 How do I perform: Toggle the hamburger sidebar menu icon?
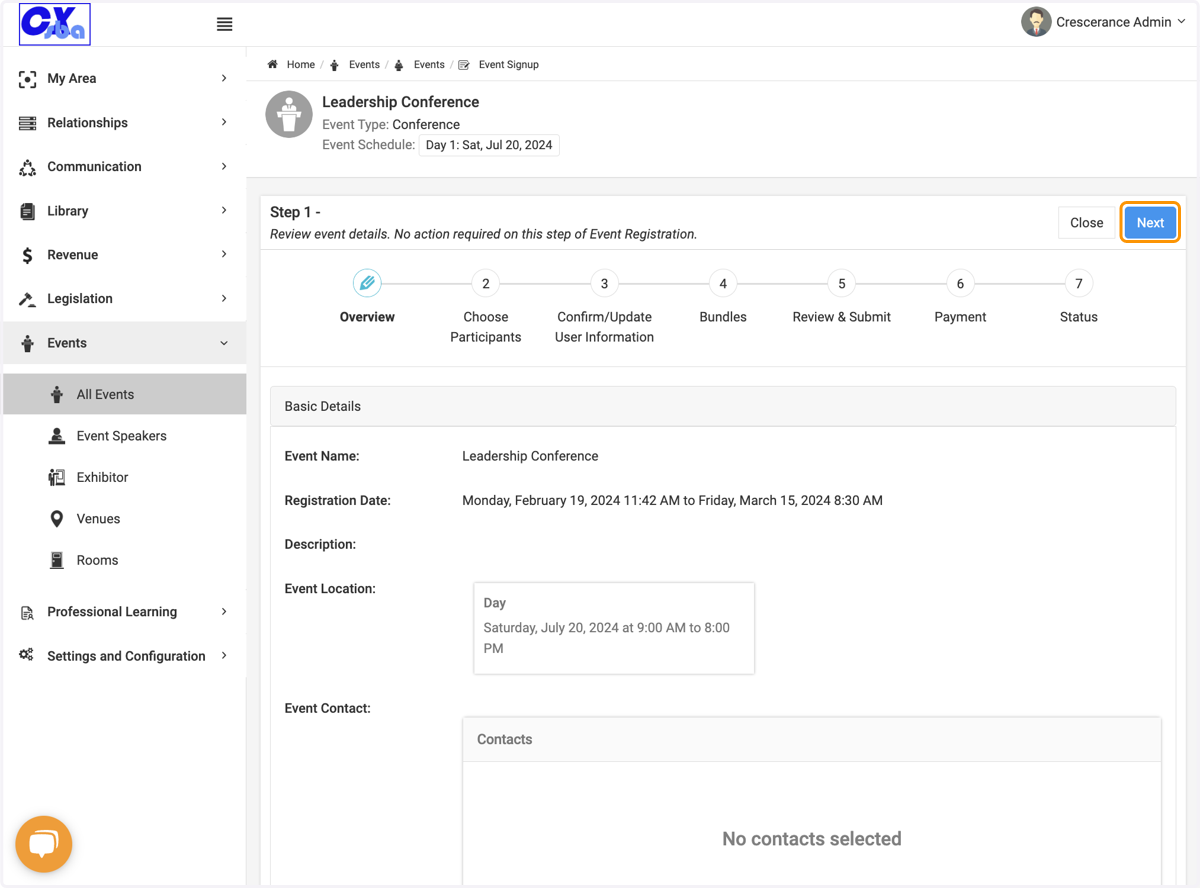pos(224,24)
